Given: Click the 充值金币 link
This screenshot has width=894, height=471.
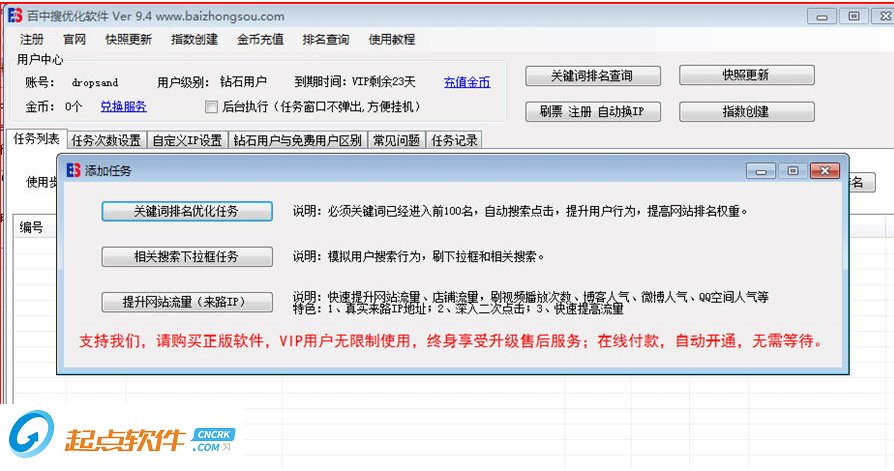Looking at the screenshot, I should [467, 82].
